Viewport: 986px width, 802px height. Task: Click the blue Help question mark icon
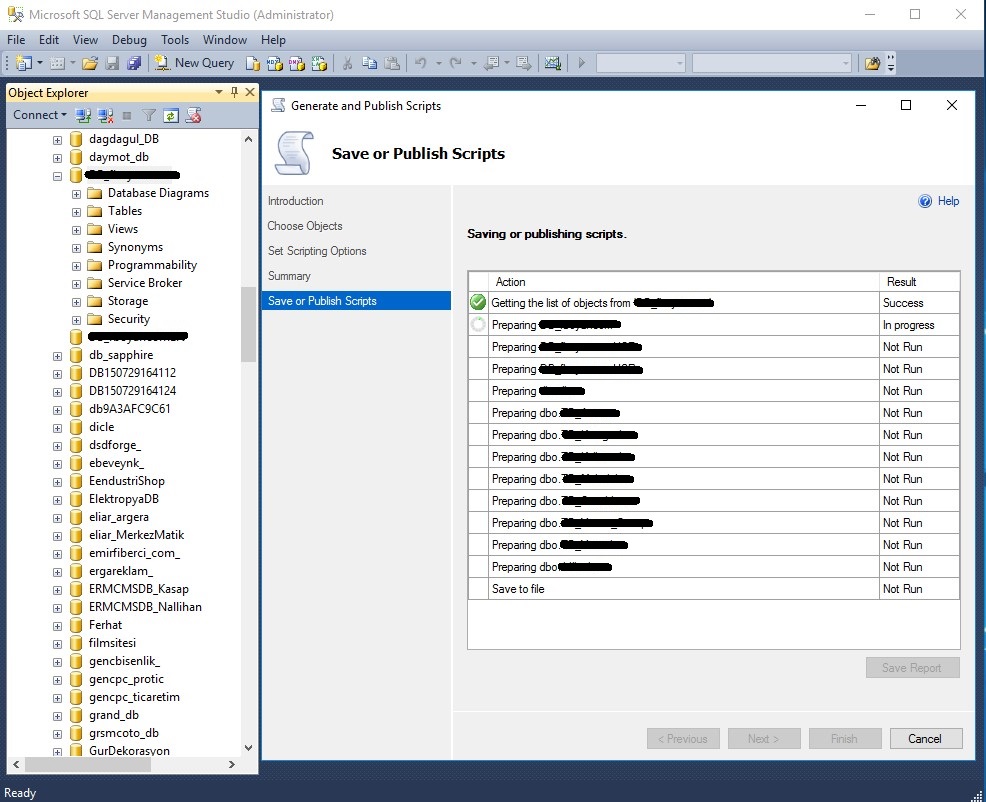925,201
